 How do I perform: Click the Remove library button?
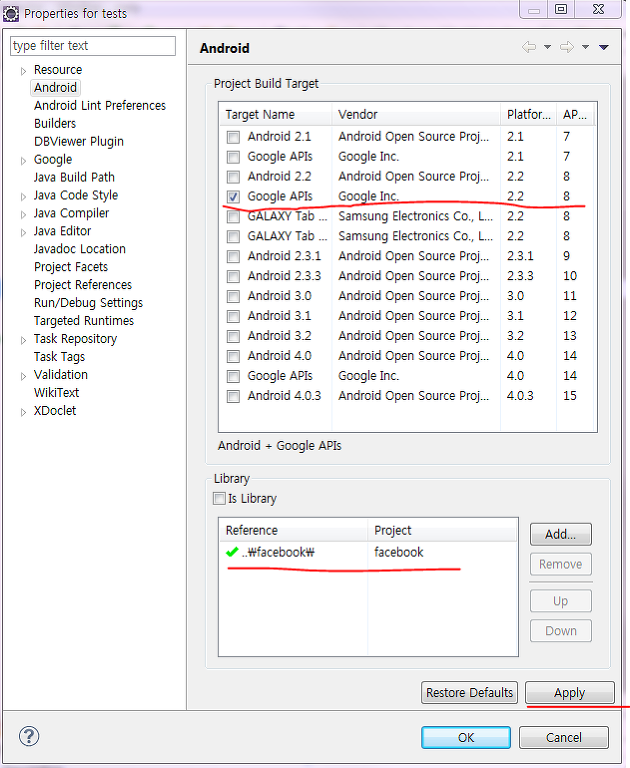point(561,564)
